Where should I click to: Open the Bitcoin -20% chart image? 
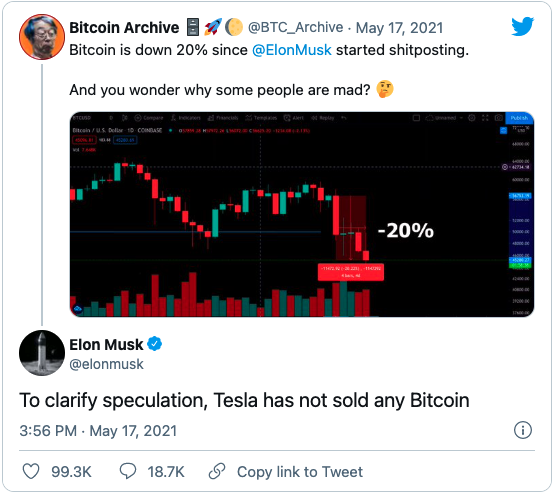pos(302,214)
